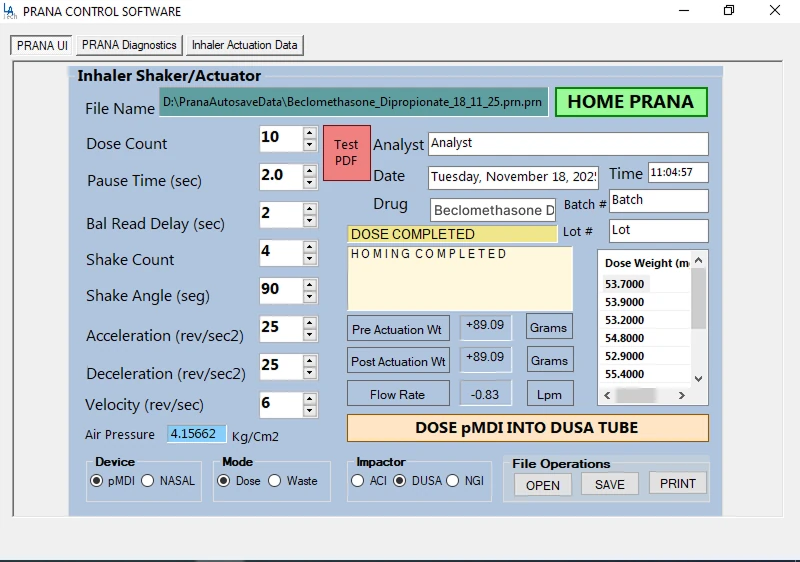
Task: Click Dose Weight horizontal scrollbar thumb
Action: (636, 395)
